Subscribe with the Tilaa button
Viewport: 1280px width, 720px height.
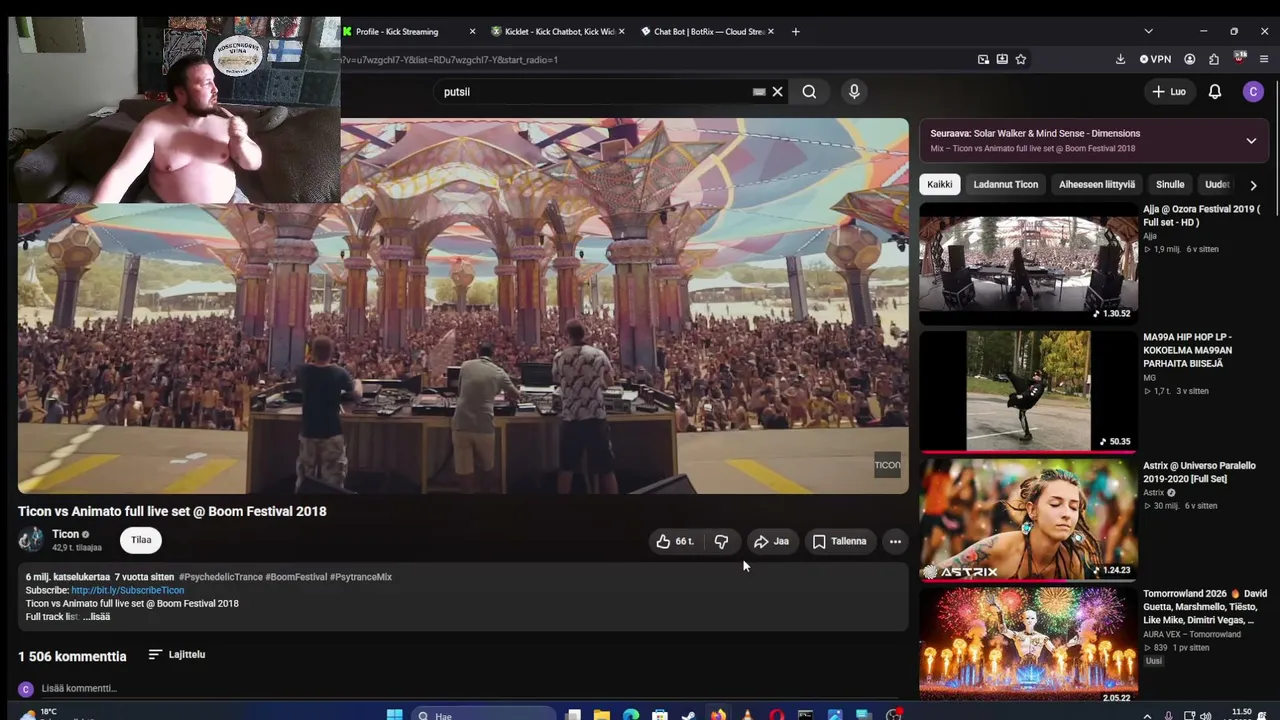point(141,540)
